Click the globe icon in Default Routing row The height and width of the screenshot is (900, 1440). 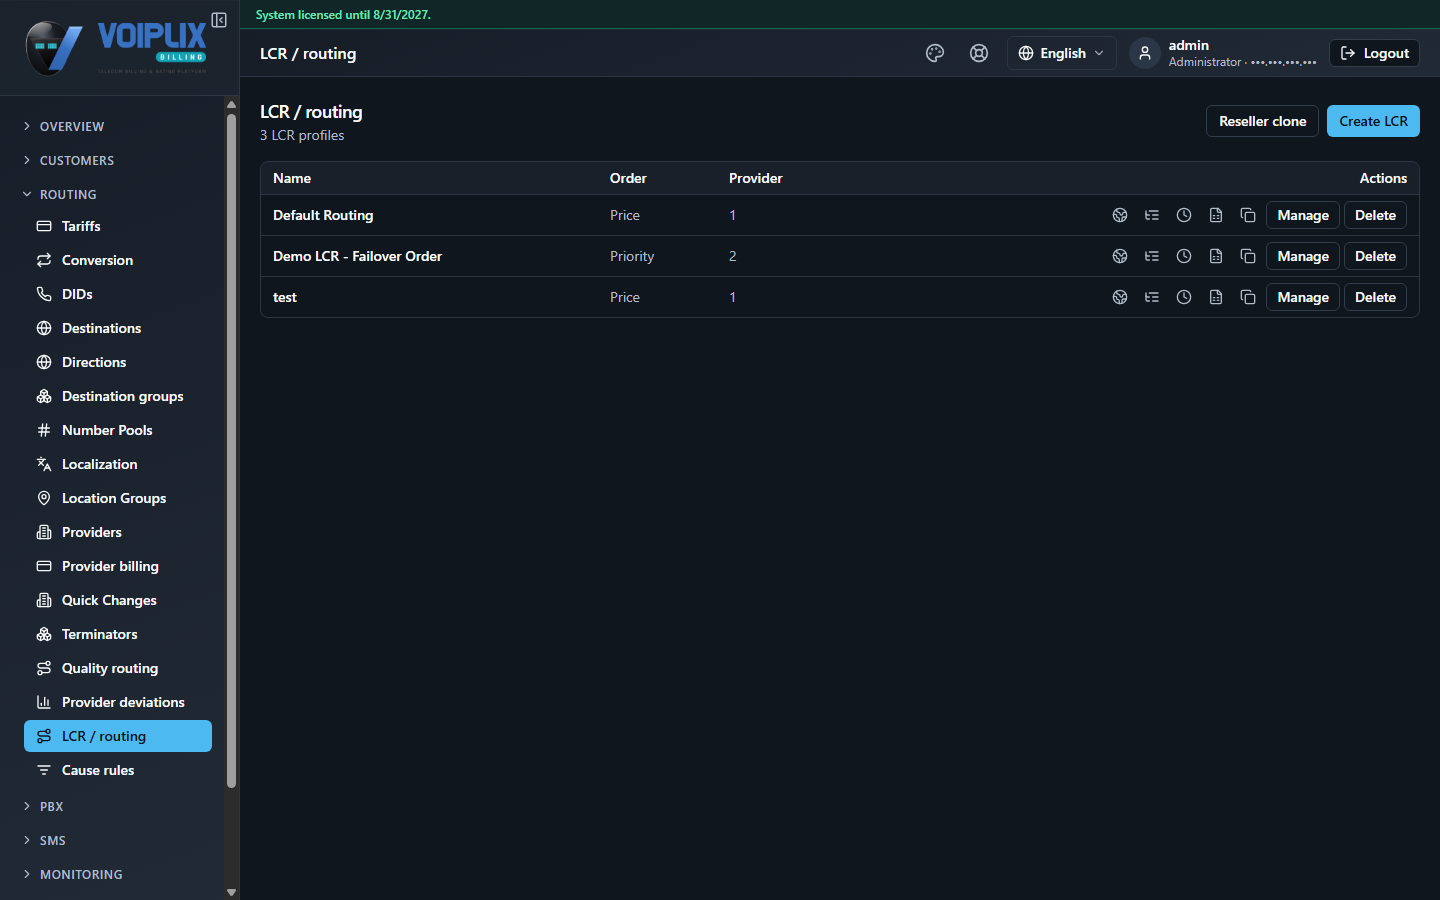coord(1120,215)
